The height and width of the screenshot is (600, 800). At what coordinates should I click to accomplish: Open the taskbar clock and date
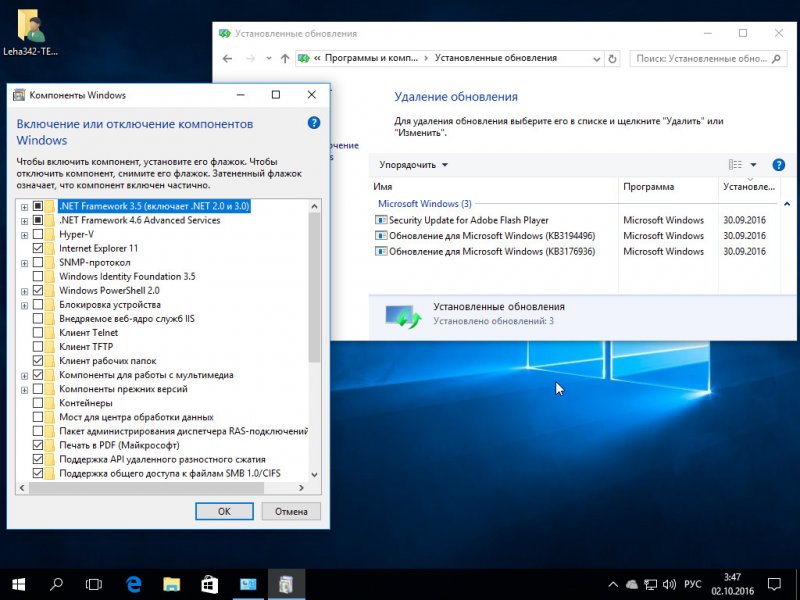coord(733,584)
